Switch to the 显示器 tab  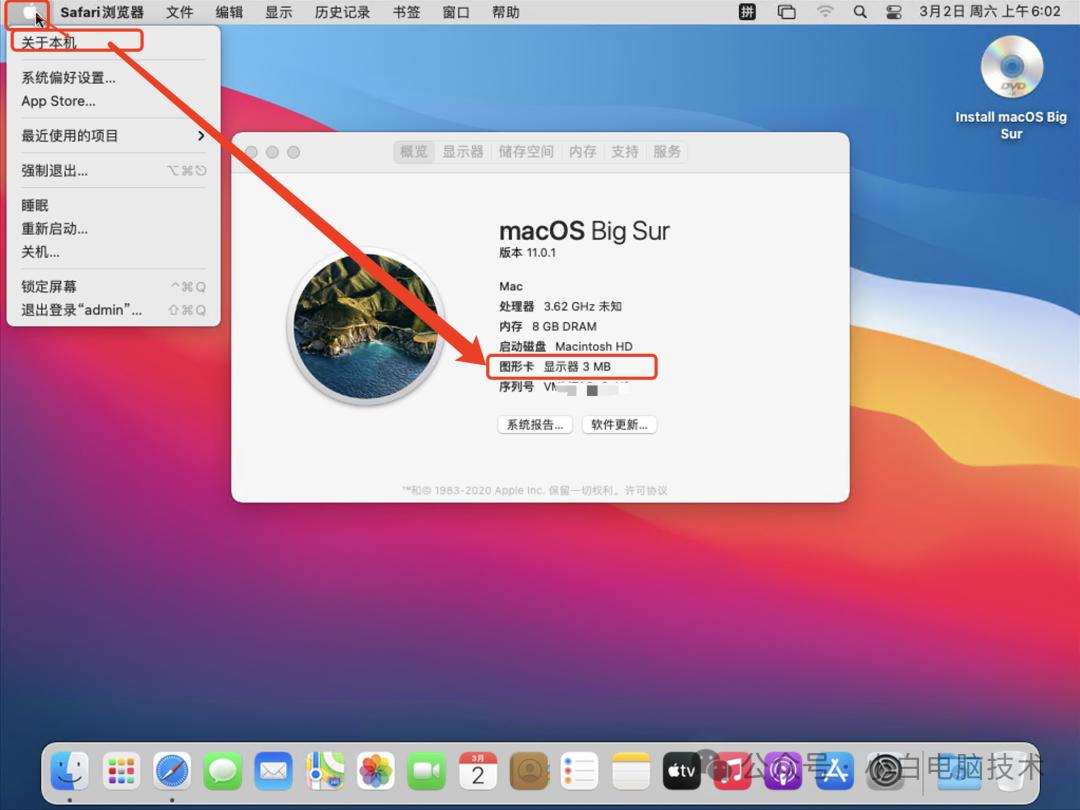point(463,152)
